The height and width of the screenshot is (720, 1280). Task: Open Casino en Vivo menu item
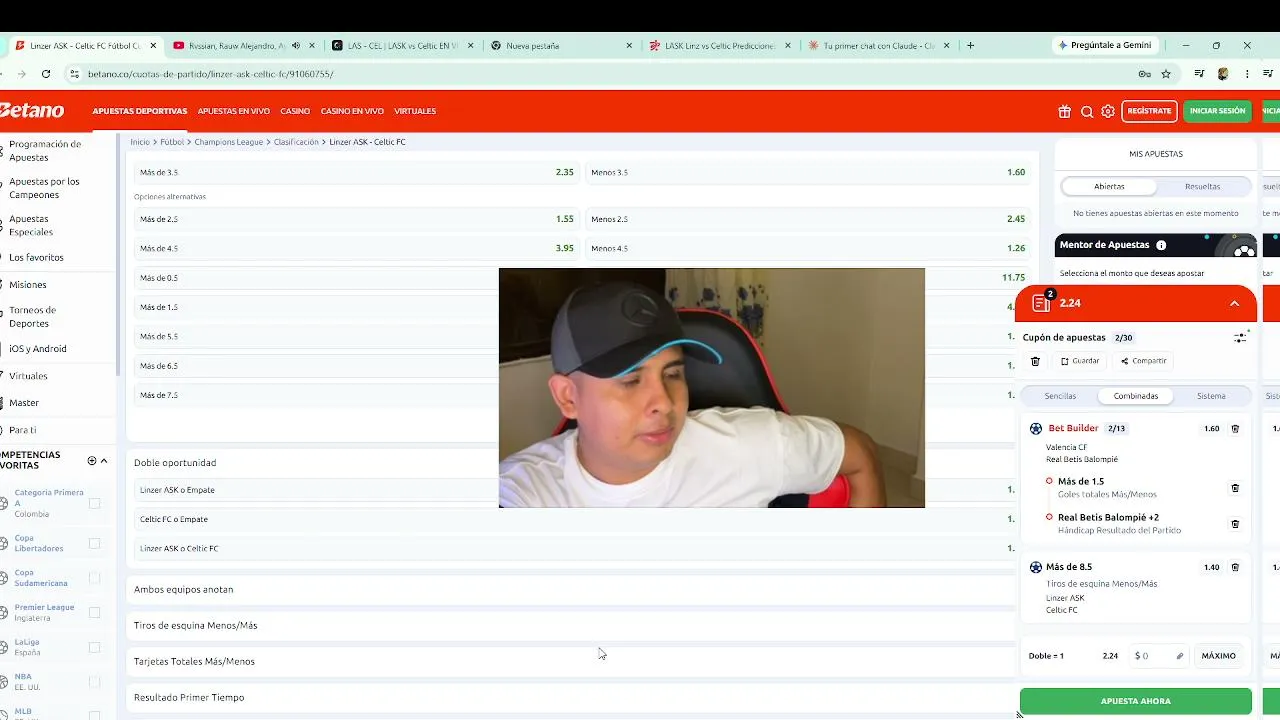[x=352, y=111]
